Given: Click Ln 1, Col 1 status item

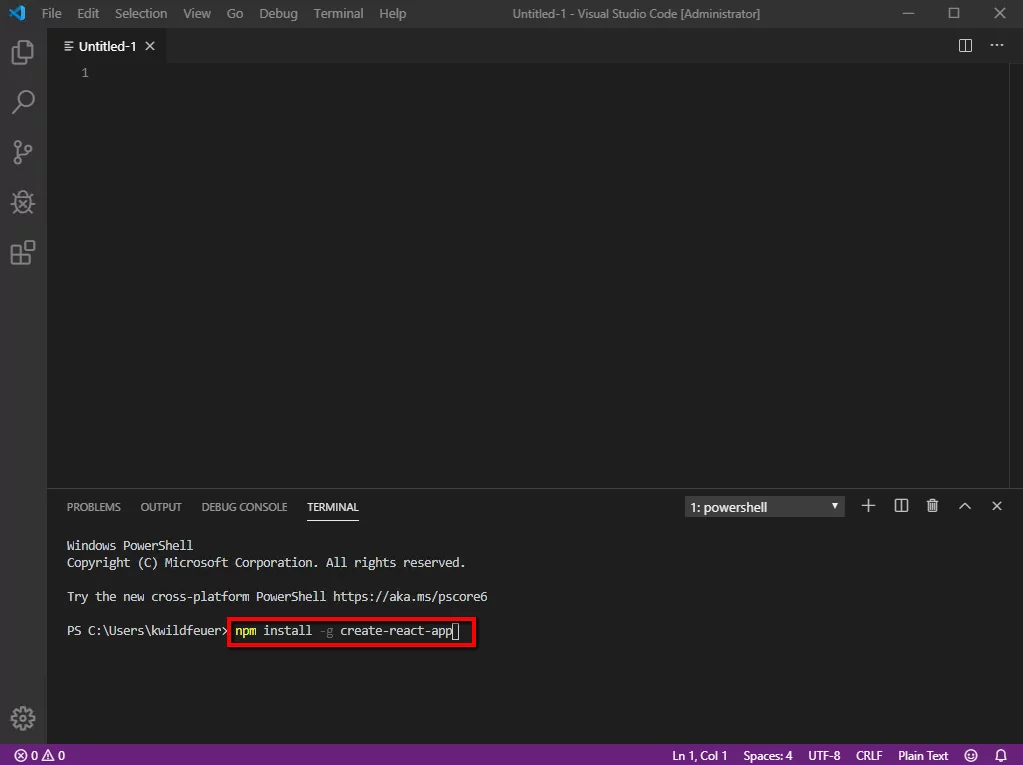Looking at the screenshot, I should click(699, 755).
